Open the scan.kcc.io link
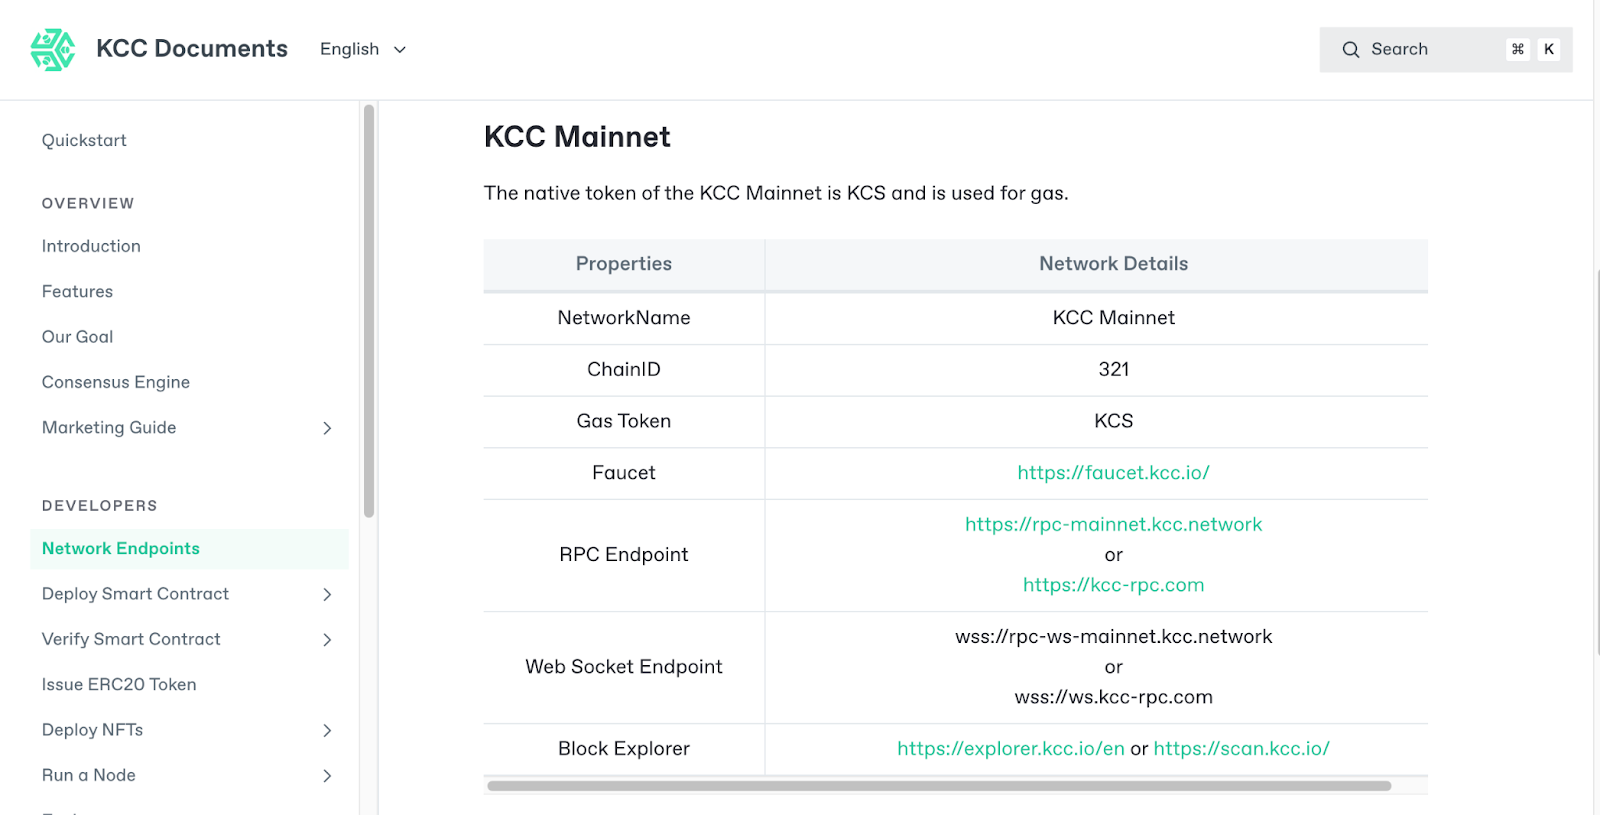The height and width of the screenshot is (815, 1600). (x=1241, y=749)
